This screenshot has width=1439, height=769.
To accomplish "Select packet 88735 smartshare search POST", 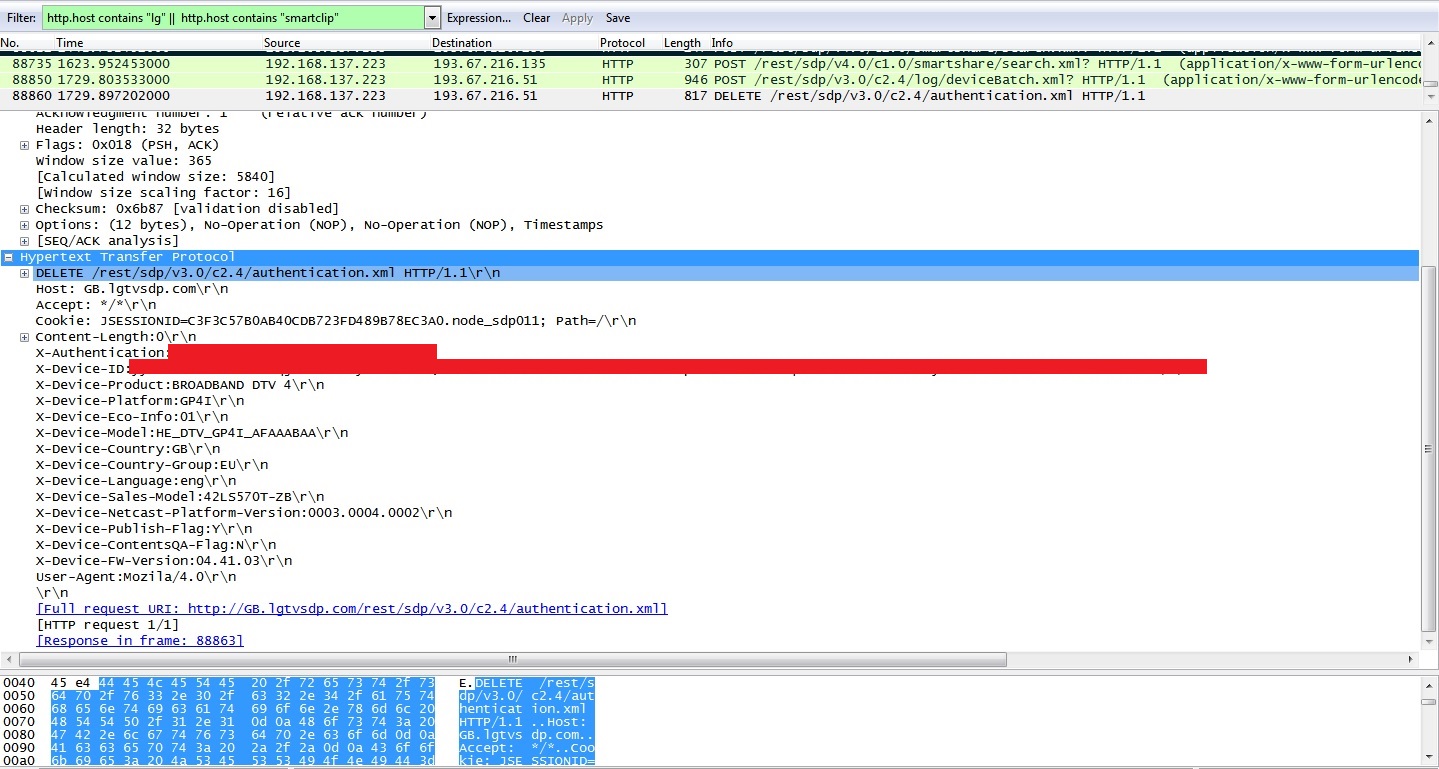I will (x=710, y=63).
